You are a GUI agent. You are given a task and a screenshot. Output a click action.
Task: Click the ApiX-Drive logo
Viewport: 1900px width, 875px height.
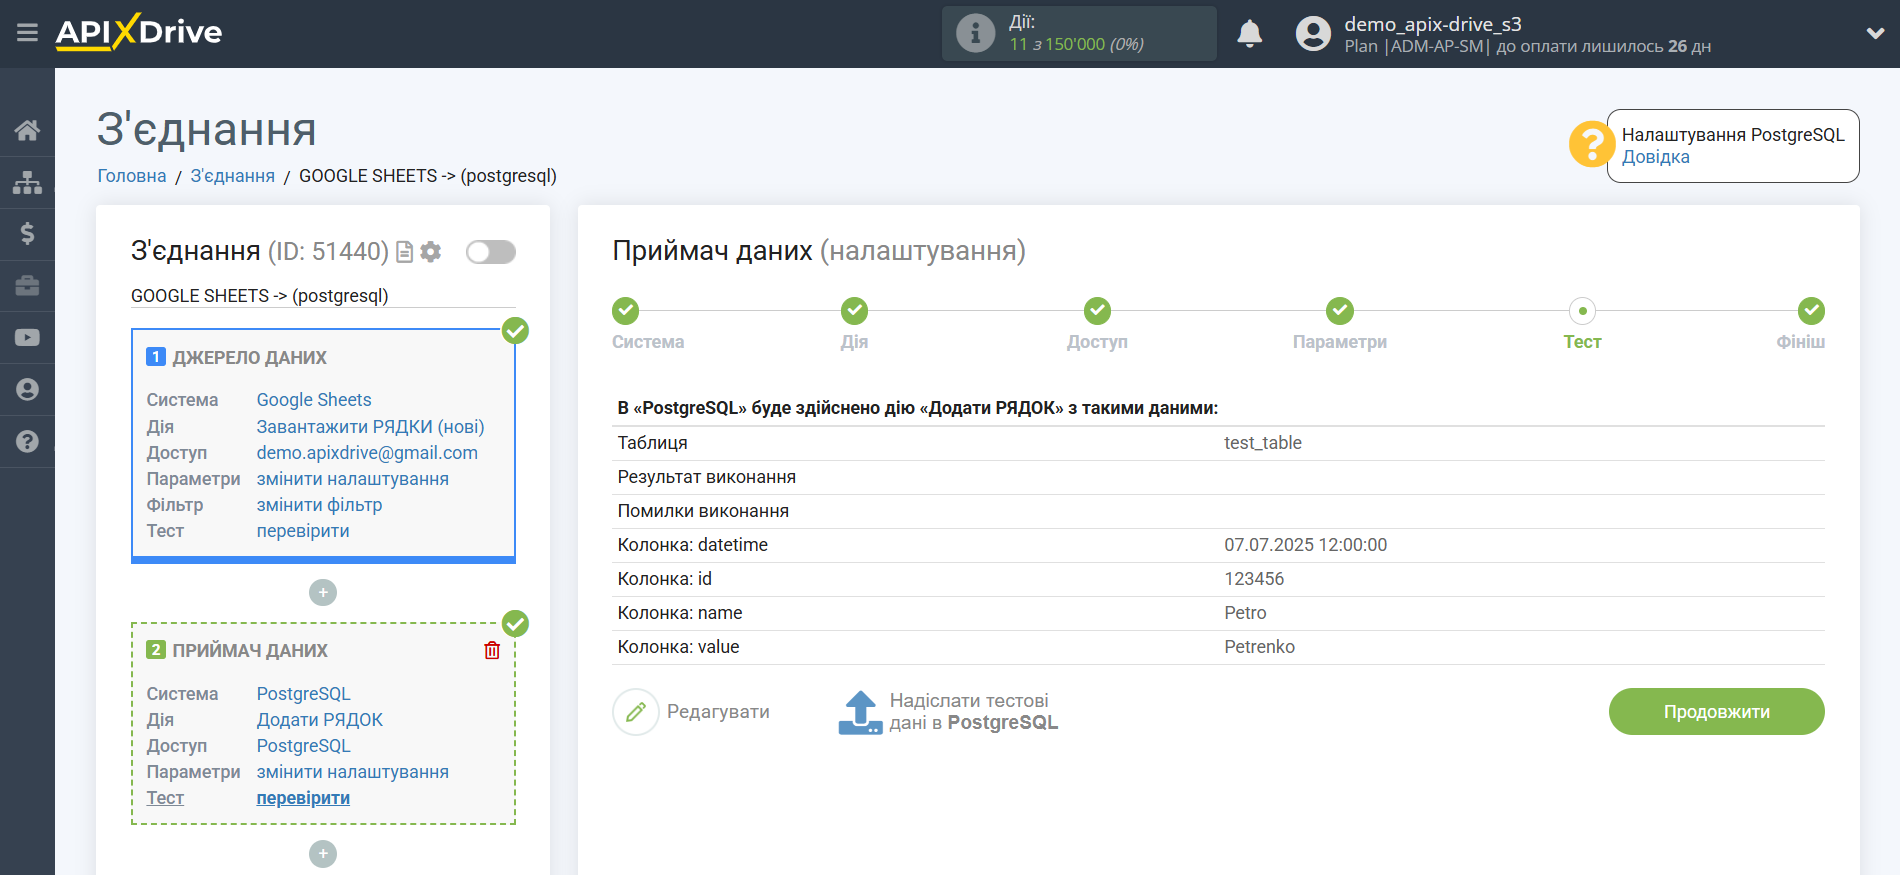(x=139, y=32)
